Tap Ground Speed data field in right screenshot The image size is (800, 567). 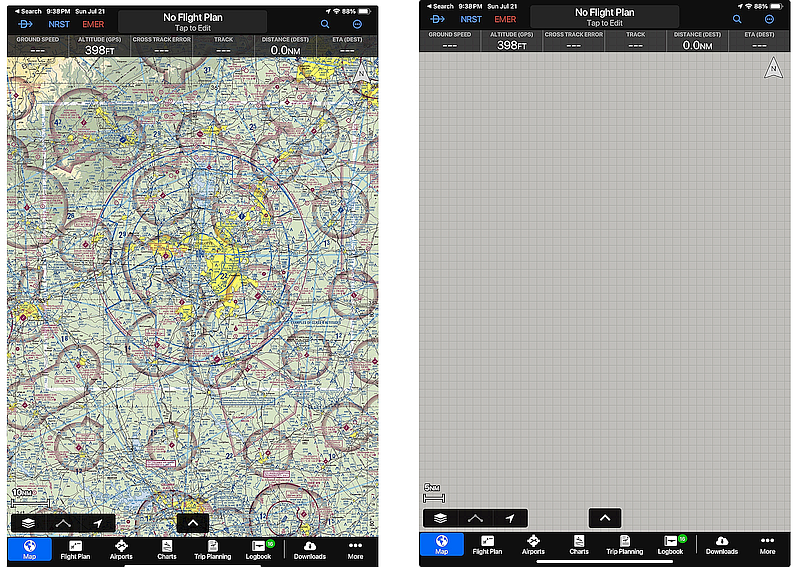coord(450,40)
